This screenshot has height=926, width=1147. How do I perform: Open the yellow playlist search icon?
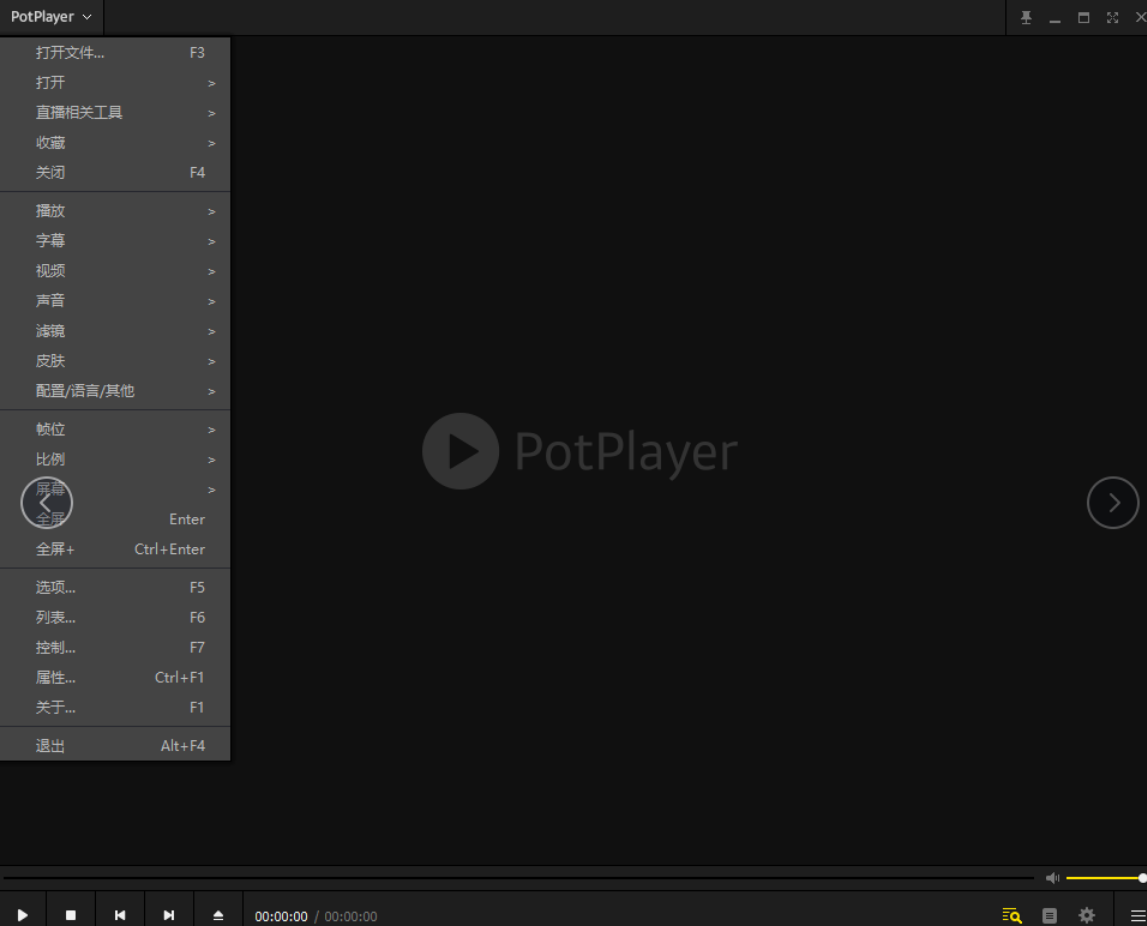tap(1012, 915)
